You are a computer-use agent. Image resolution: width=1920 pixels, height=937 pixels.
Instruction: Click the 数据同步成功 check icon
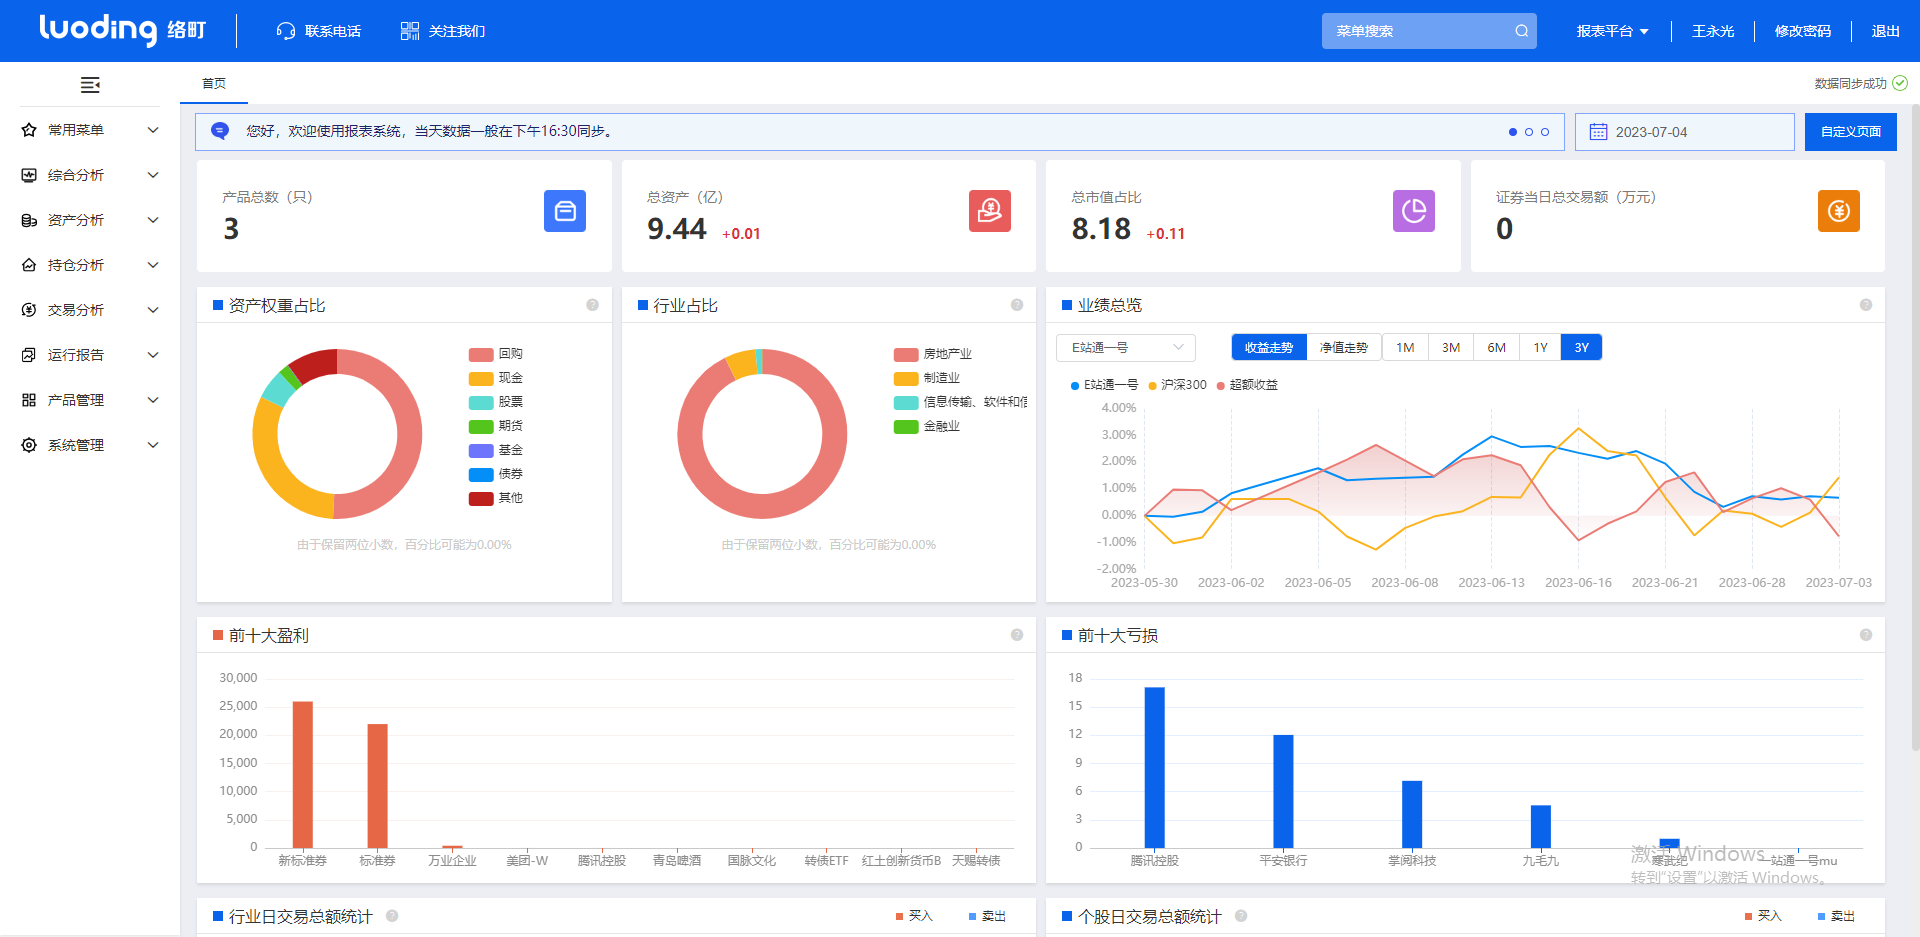[x=1900, y=83]
